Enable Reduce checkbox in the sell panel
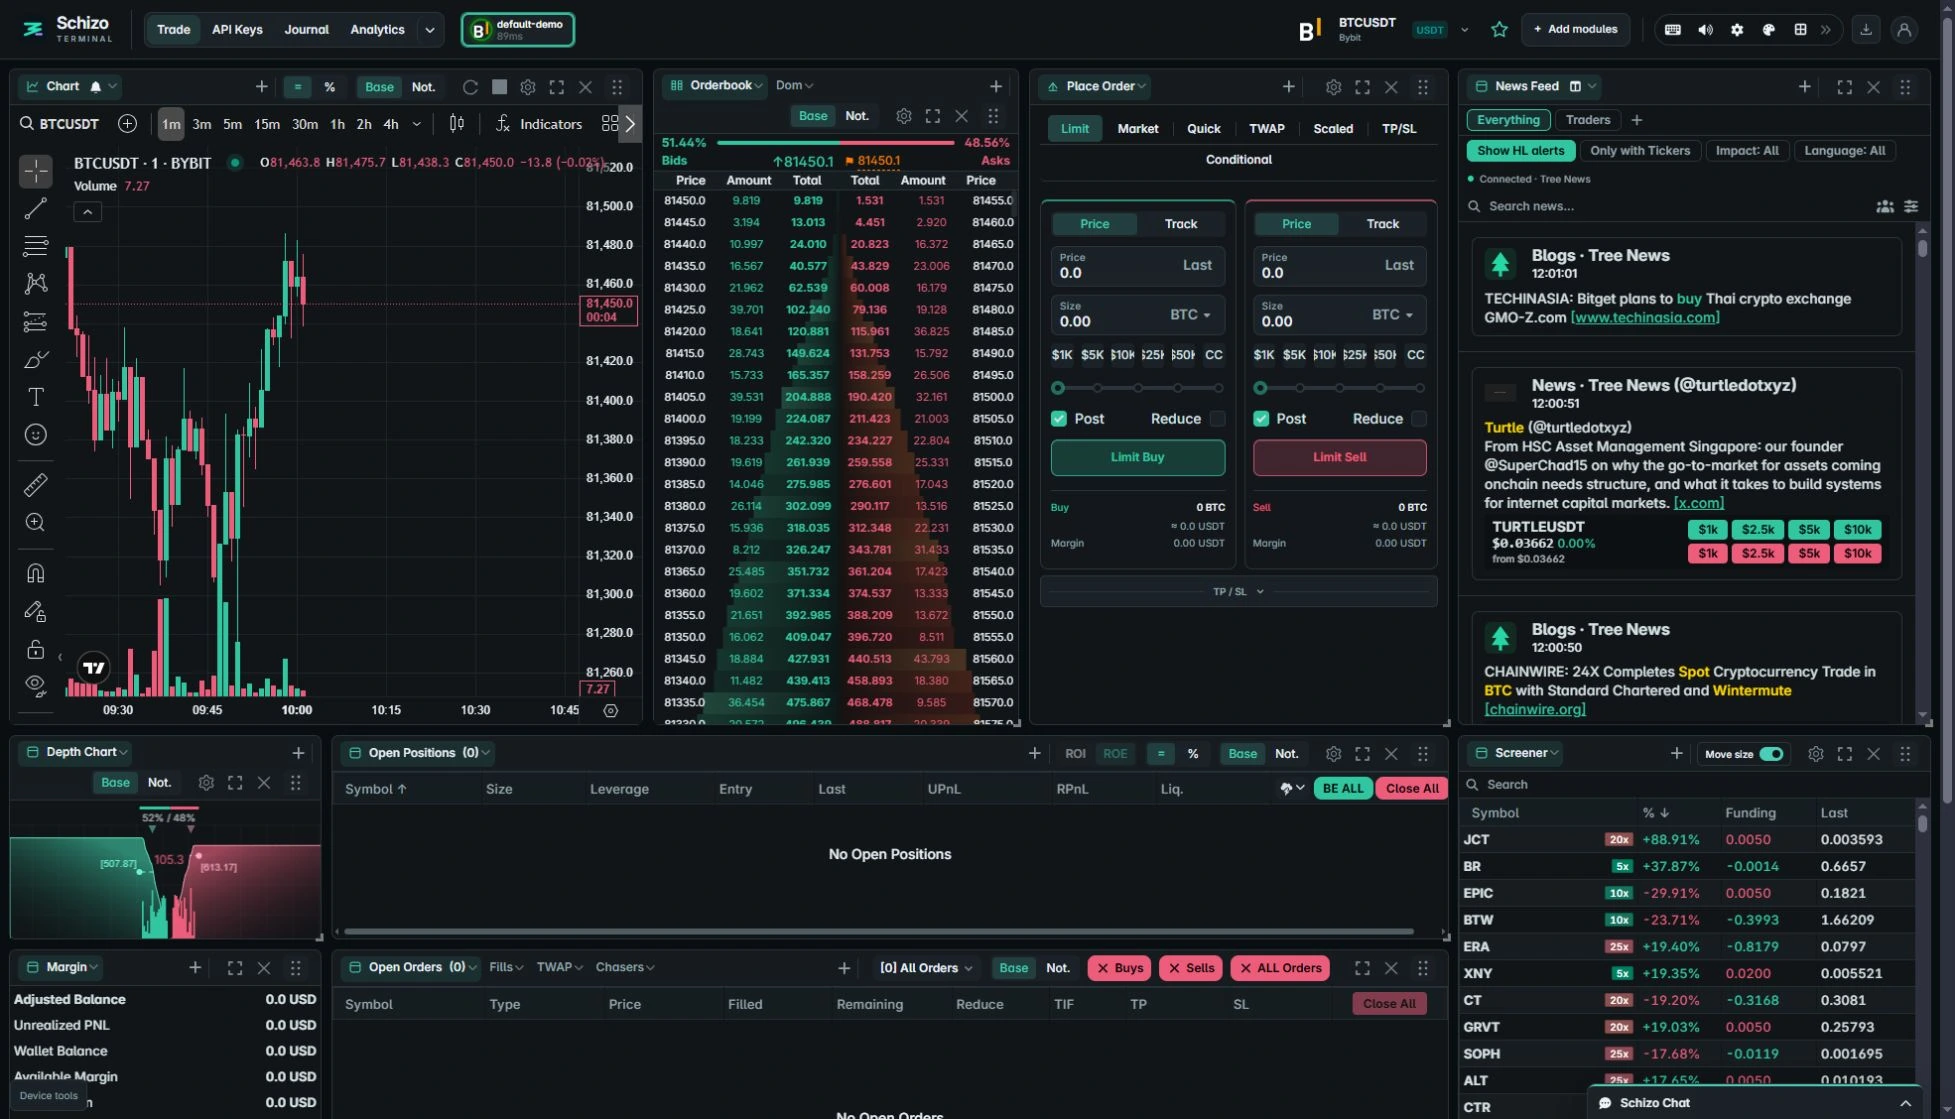Viewport: 1955px width, 1119px height. tap(1419, 419)
